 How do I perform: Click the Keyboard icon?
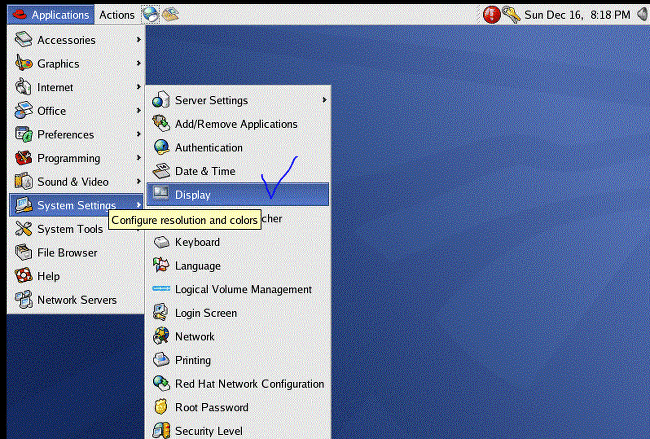click(x=161, y=242)
